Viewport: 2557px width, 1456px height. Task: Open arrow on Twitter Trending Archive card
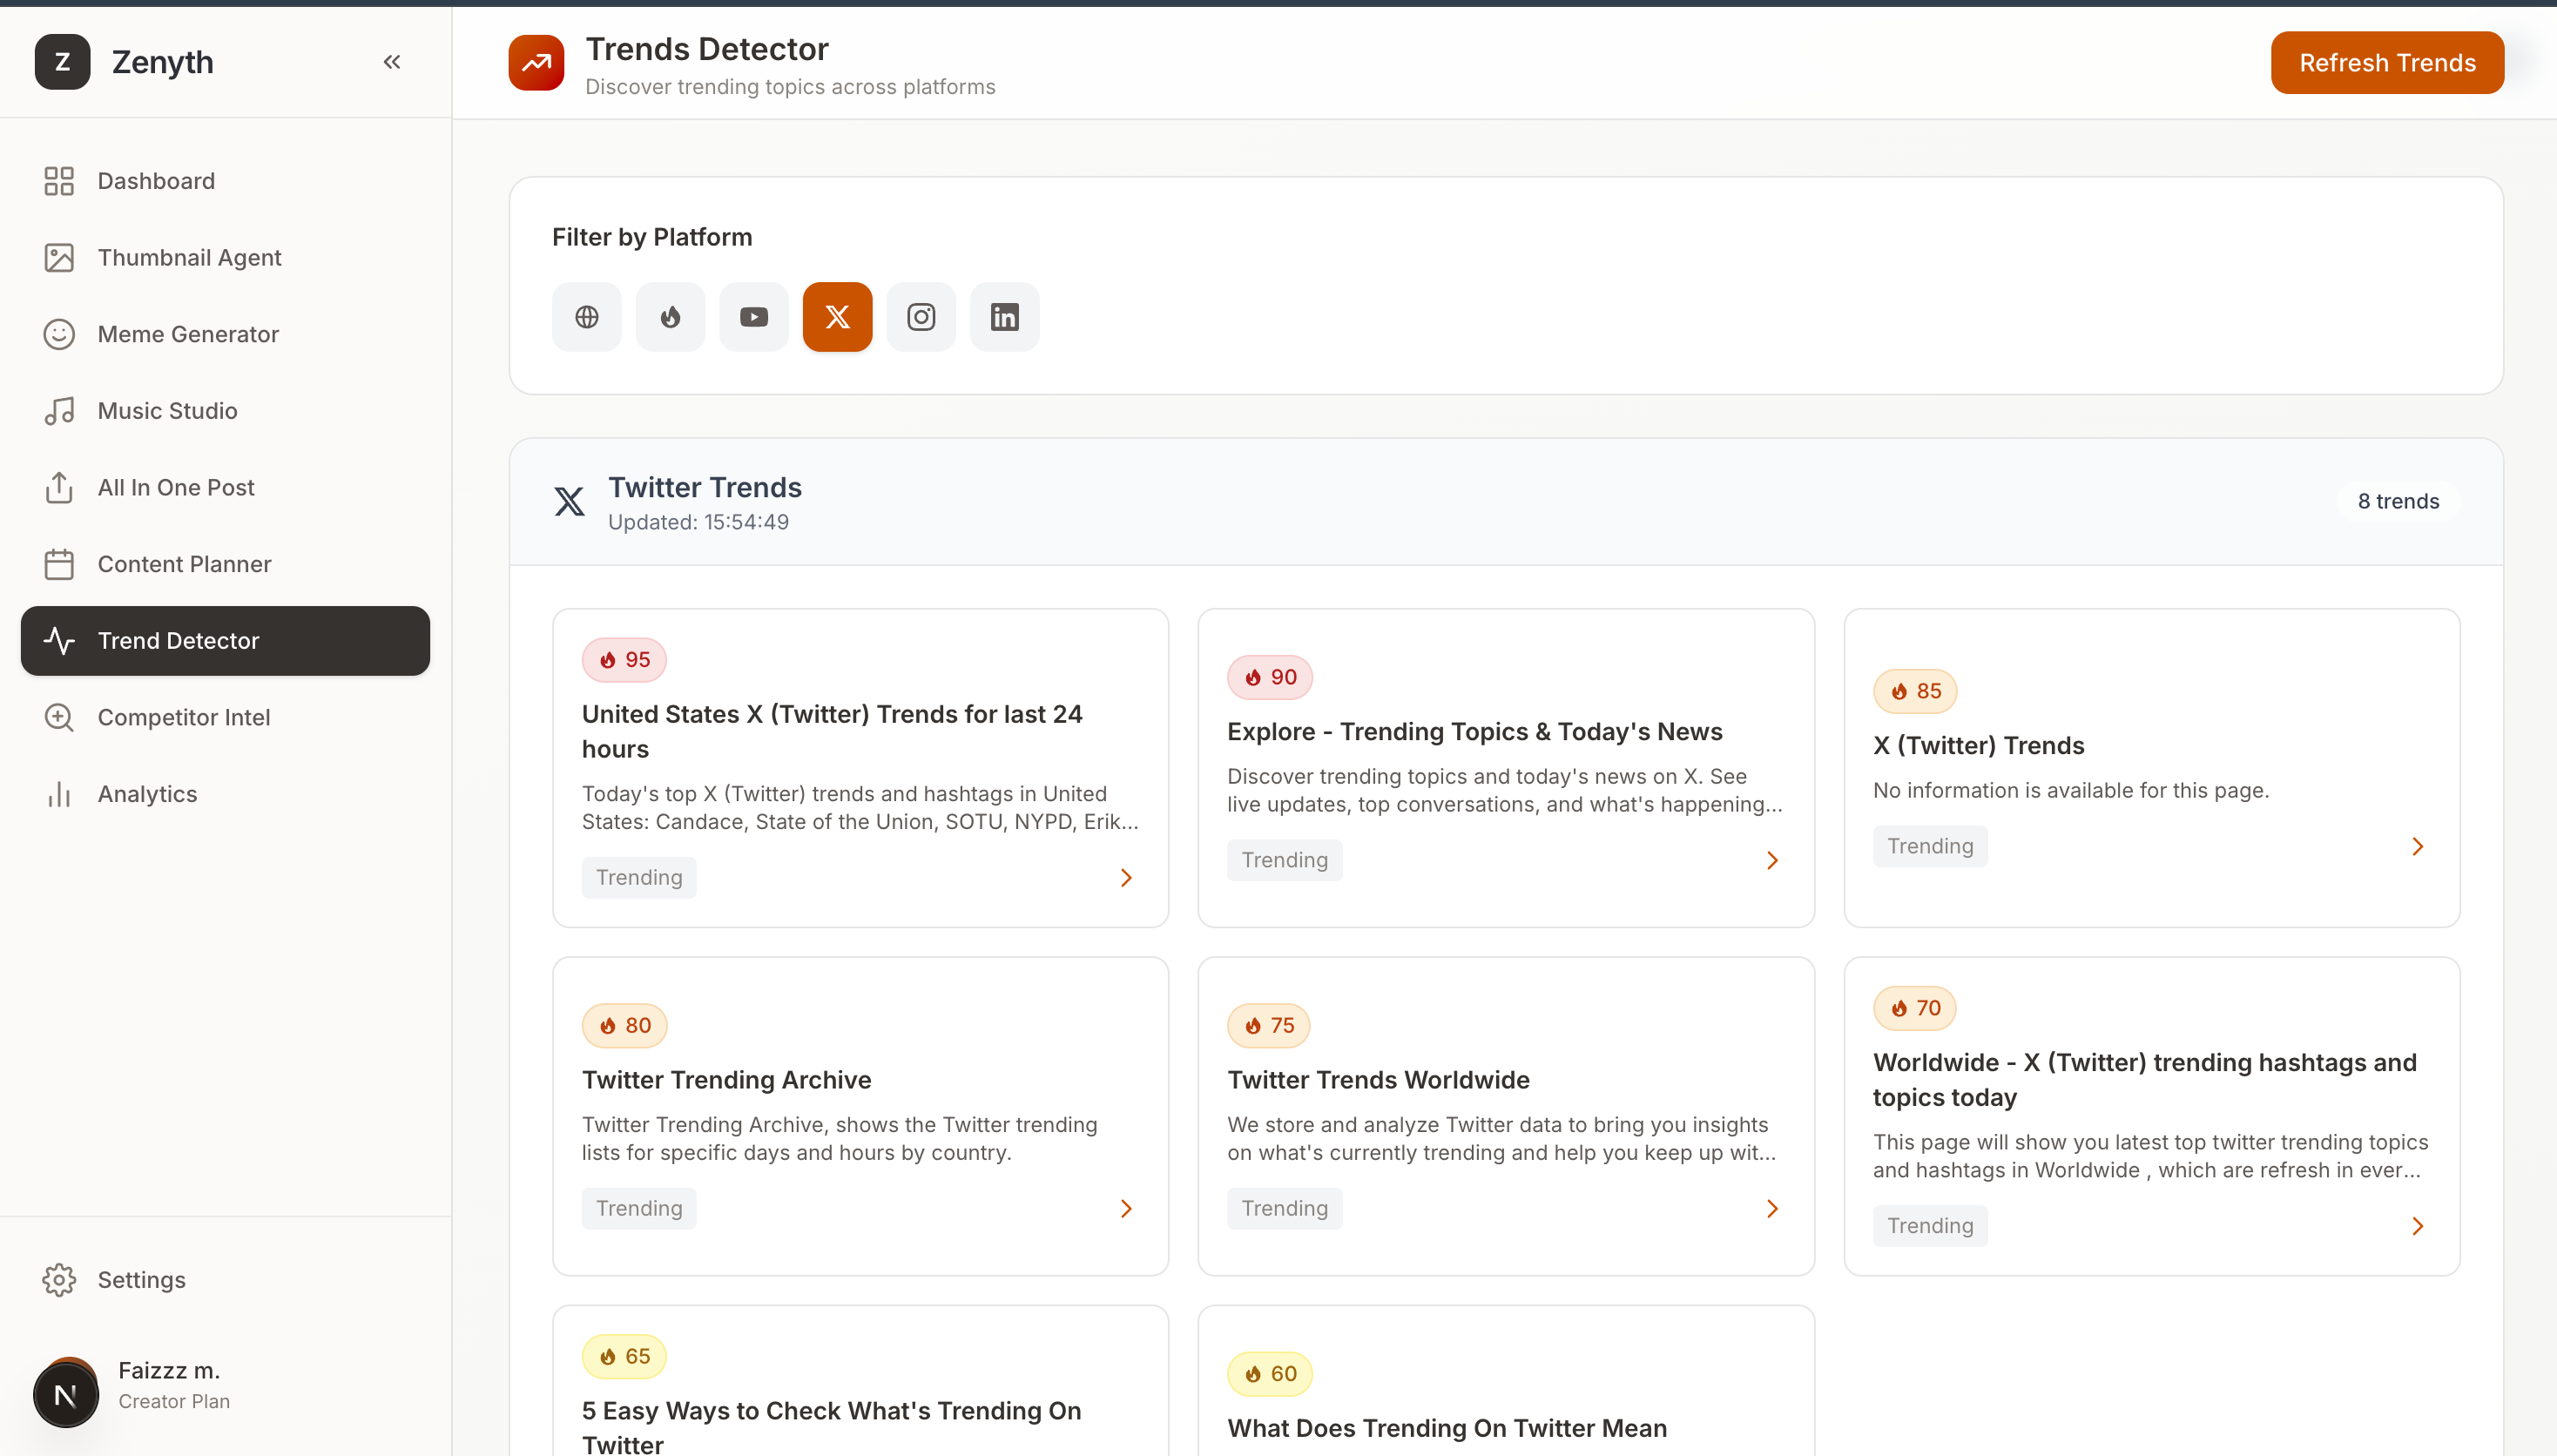(1126, 1209)
